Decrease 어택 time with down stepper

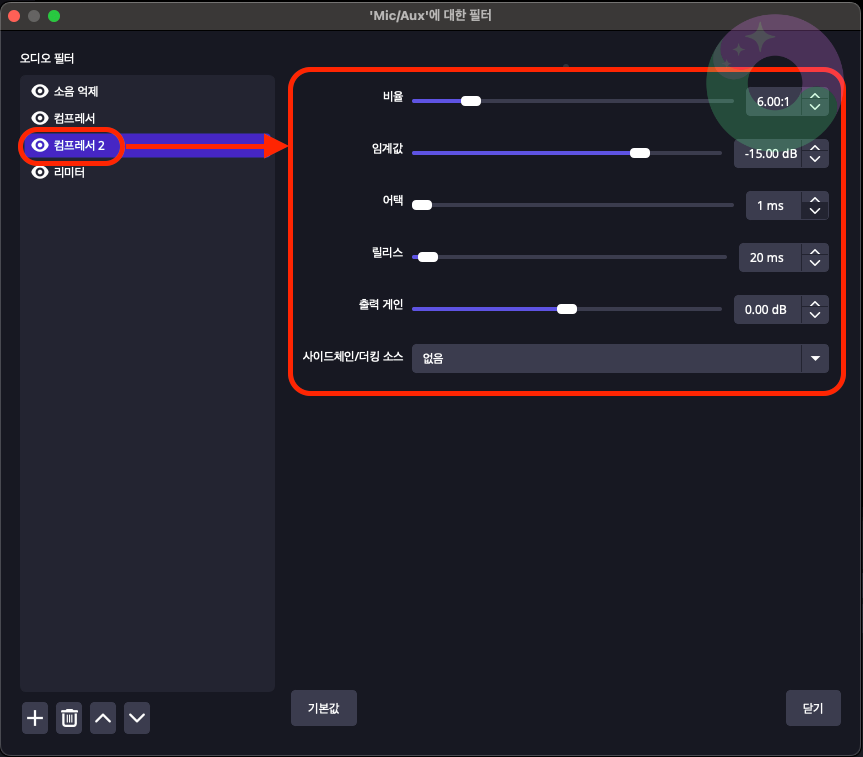tap(815, 211)
